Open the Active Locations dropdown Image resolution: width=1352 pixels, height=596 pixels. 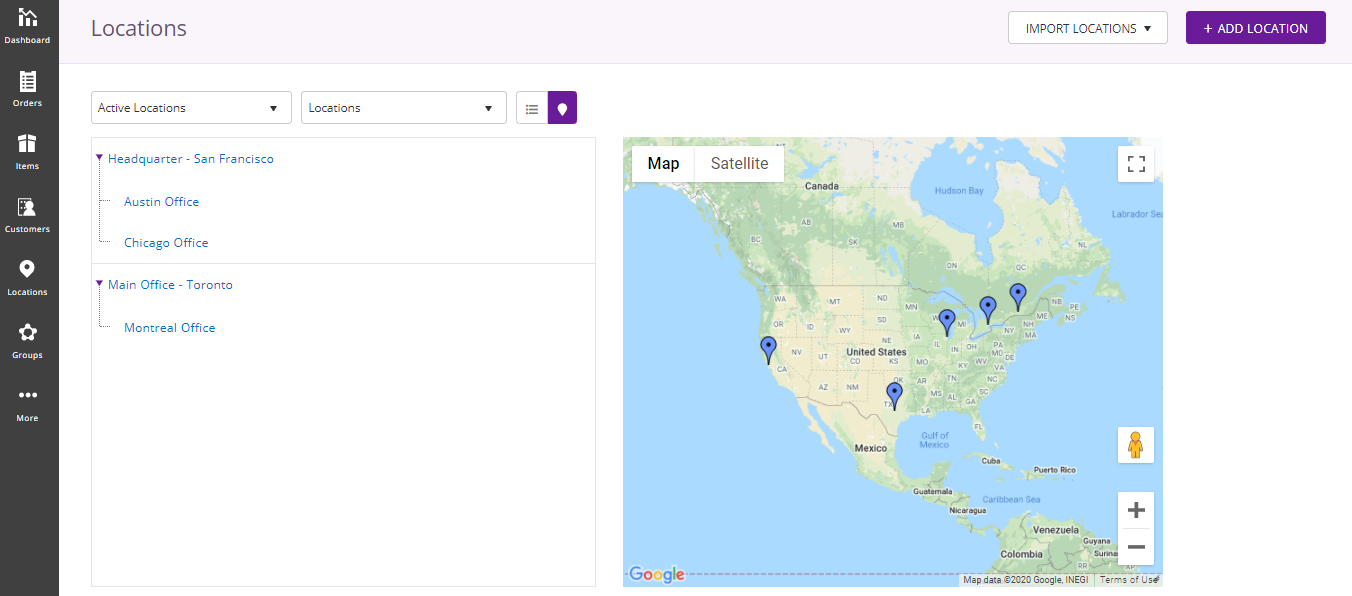pyautogui.click(x=191, y=108)
